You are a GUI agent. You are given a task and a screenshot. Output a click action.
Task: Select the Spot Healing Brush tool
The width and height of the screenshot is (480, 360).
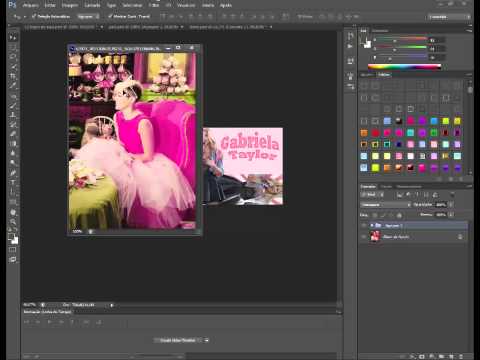[x=13, y=96]
